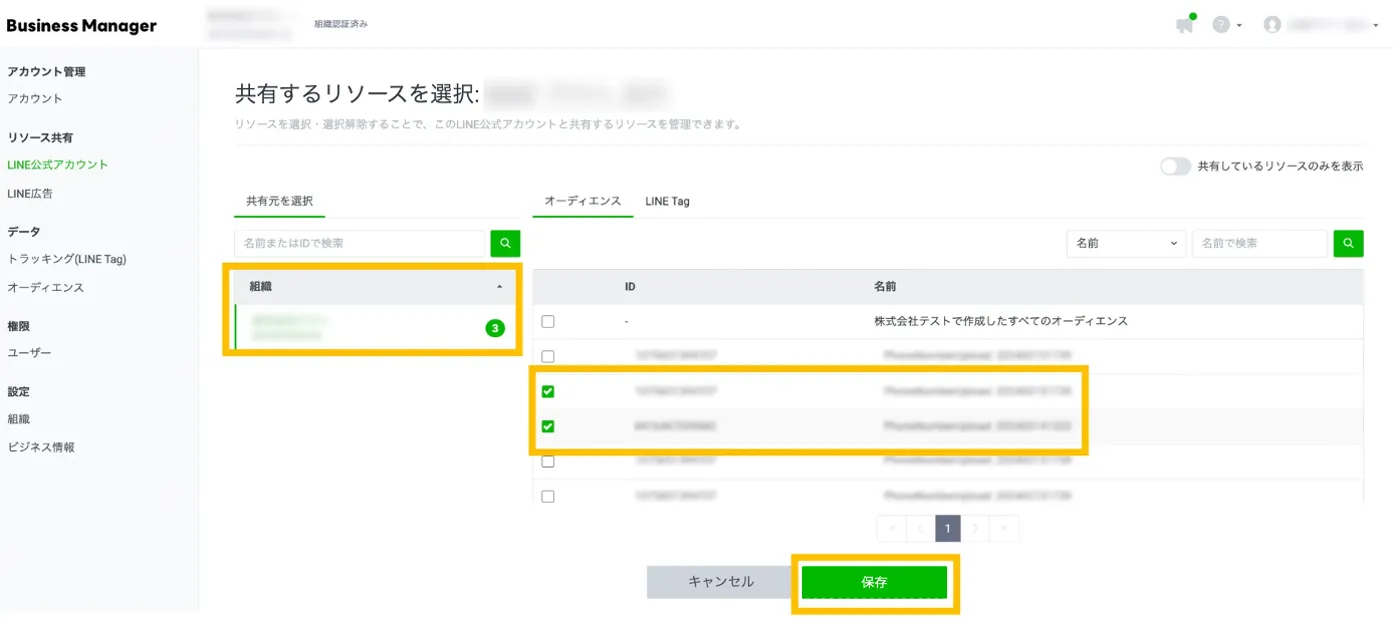This screenshot has width=1393, height=622.
Task: Click the キャンセル button
Action: (x=720, y=582)
